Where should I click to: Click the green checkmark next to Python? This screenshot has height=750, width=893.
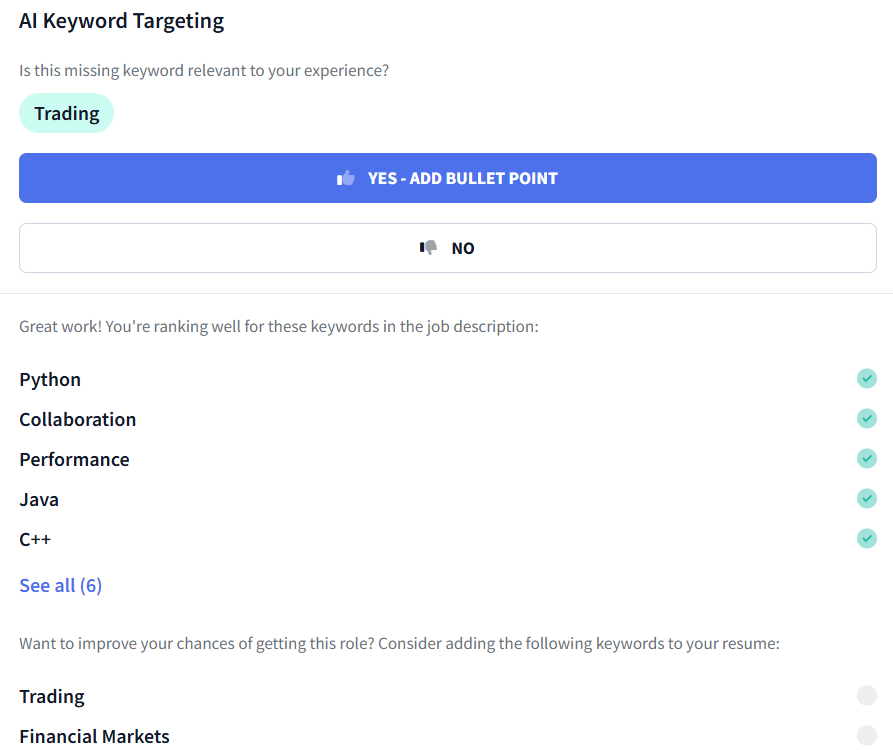coord(867,379)
